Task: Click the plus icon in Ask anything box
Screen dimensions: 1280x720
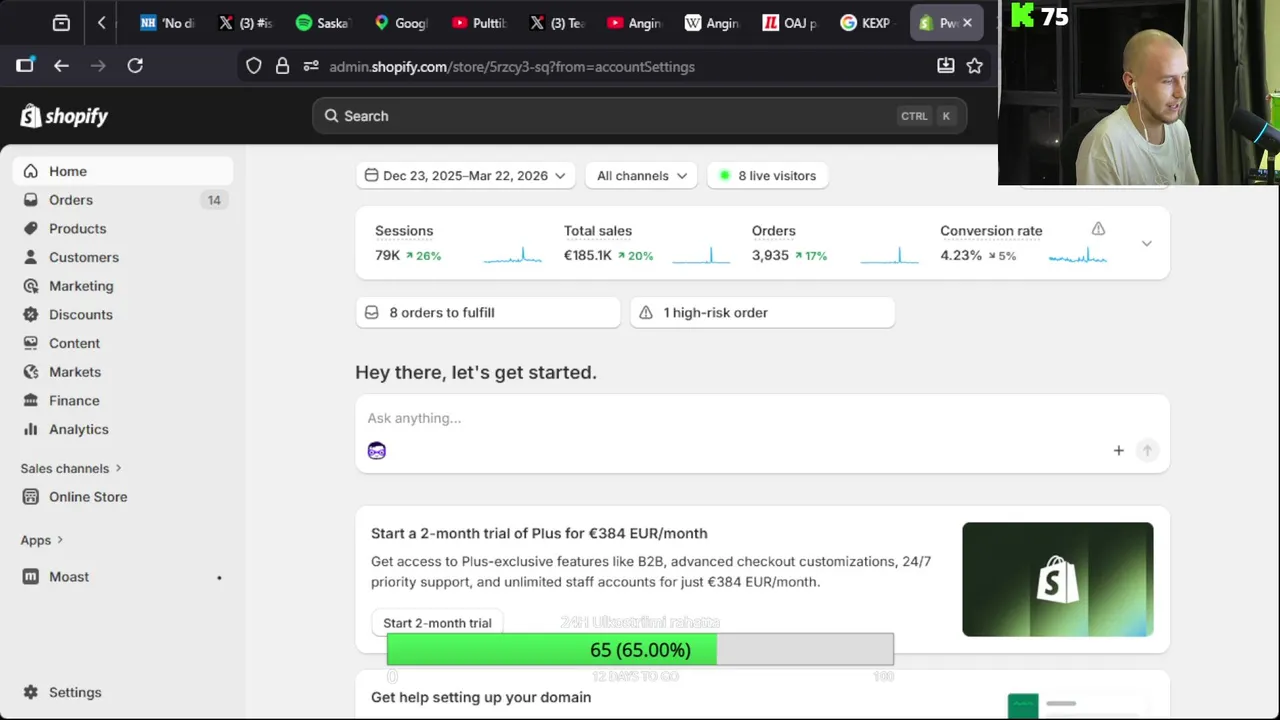Action: coord(1118,451)
